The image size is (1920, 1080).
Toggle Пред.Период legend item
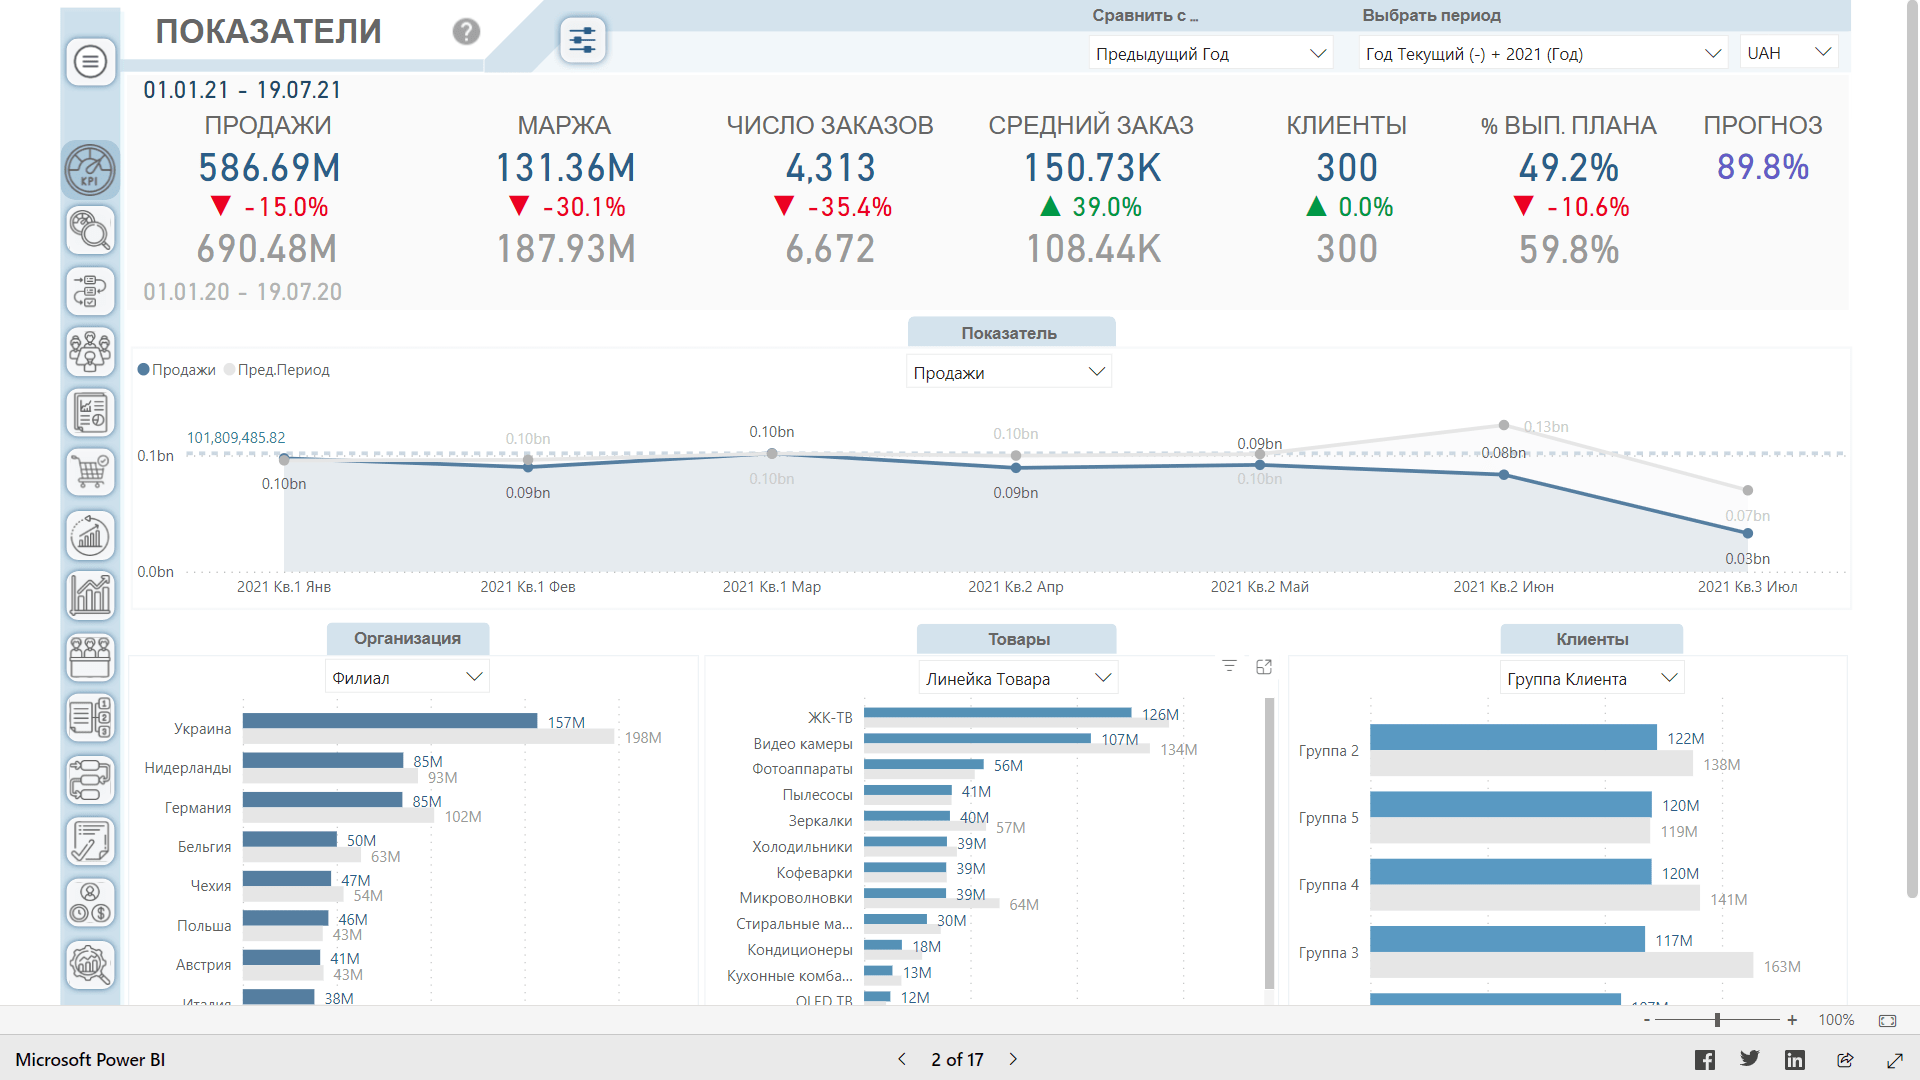pos(278,370)
